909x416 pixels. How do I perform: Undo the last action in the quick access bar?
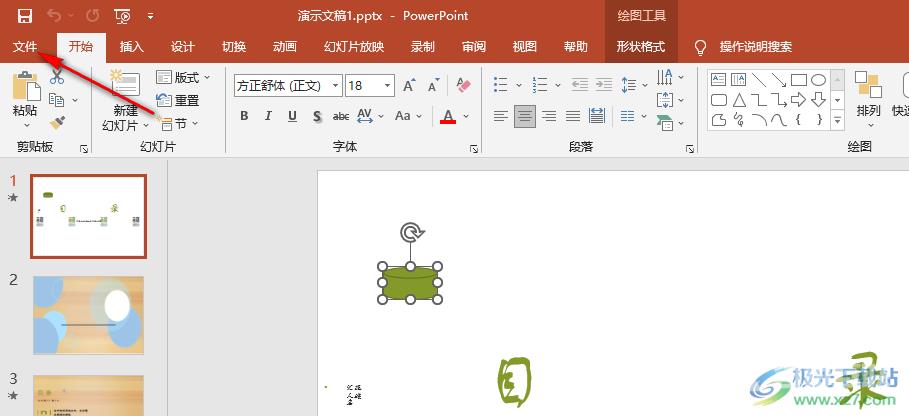54,16
